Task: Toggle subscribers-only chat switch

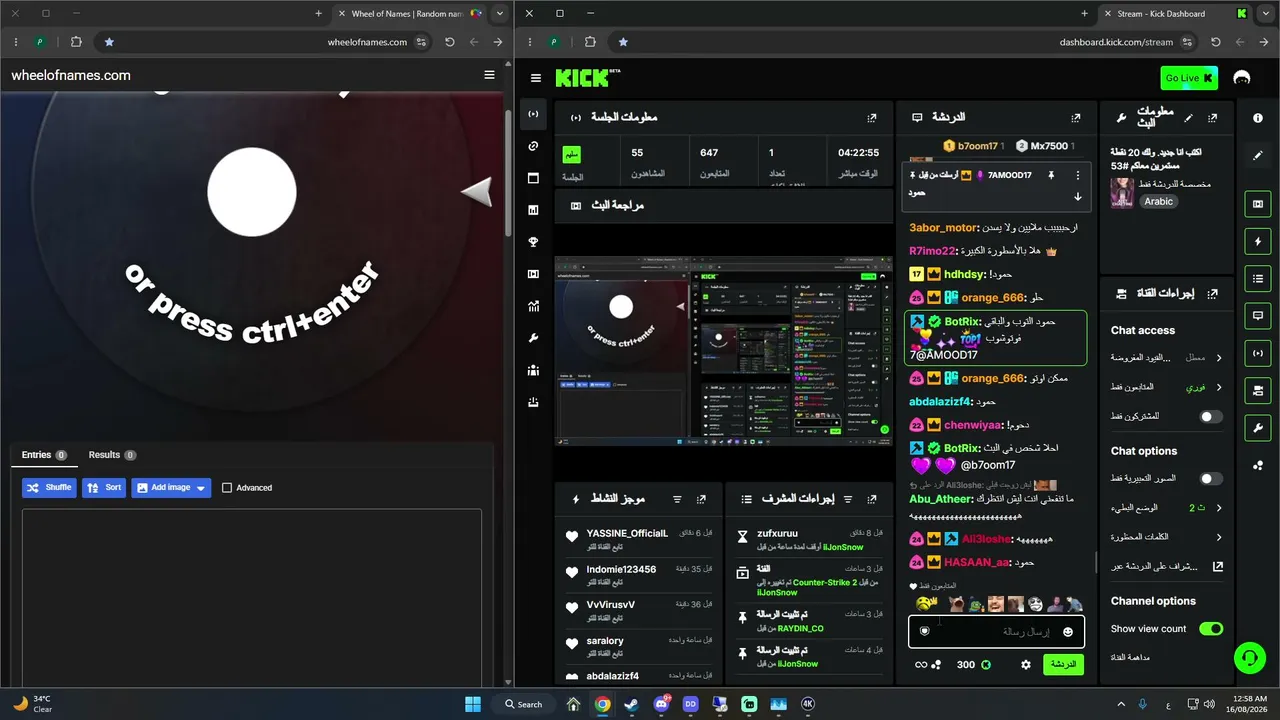Action: [x=1211, y=416]
